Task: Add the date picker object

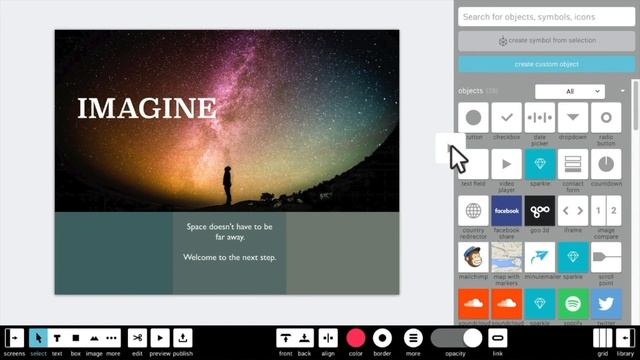Action: click(x=540, y=118)
